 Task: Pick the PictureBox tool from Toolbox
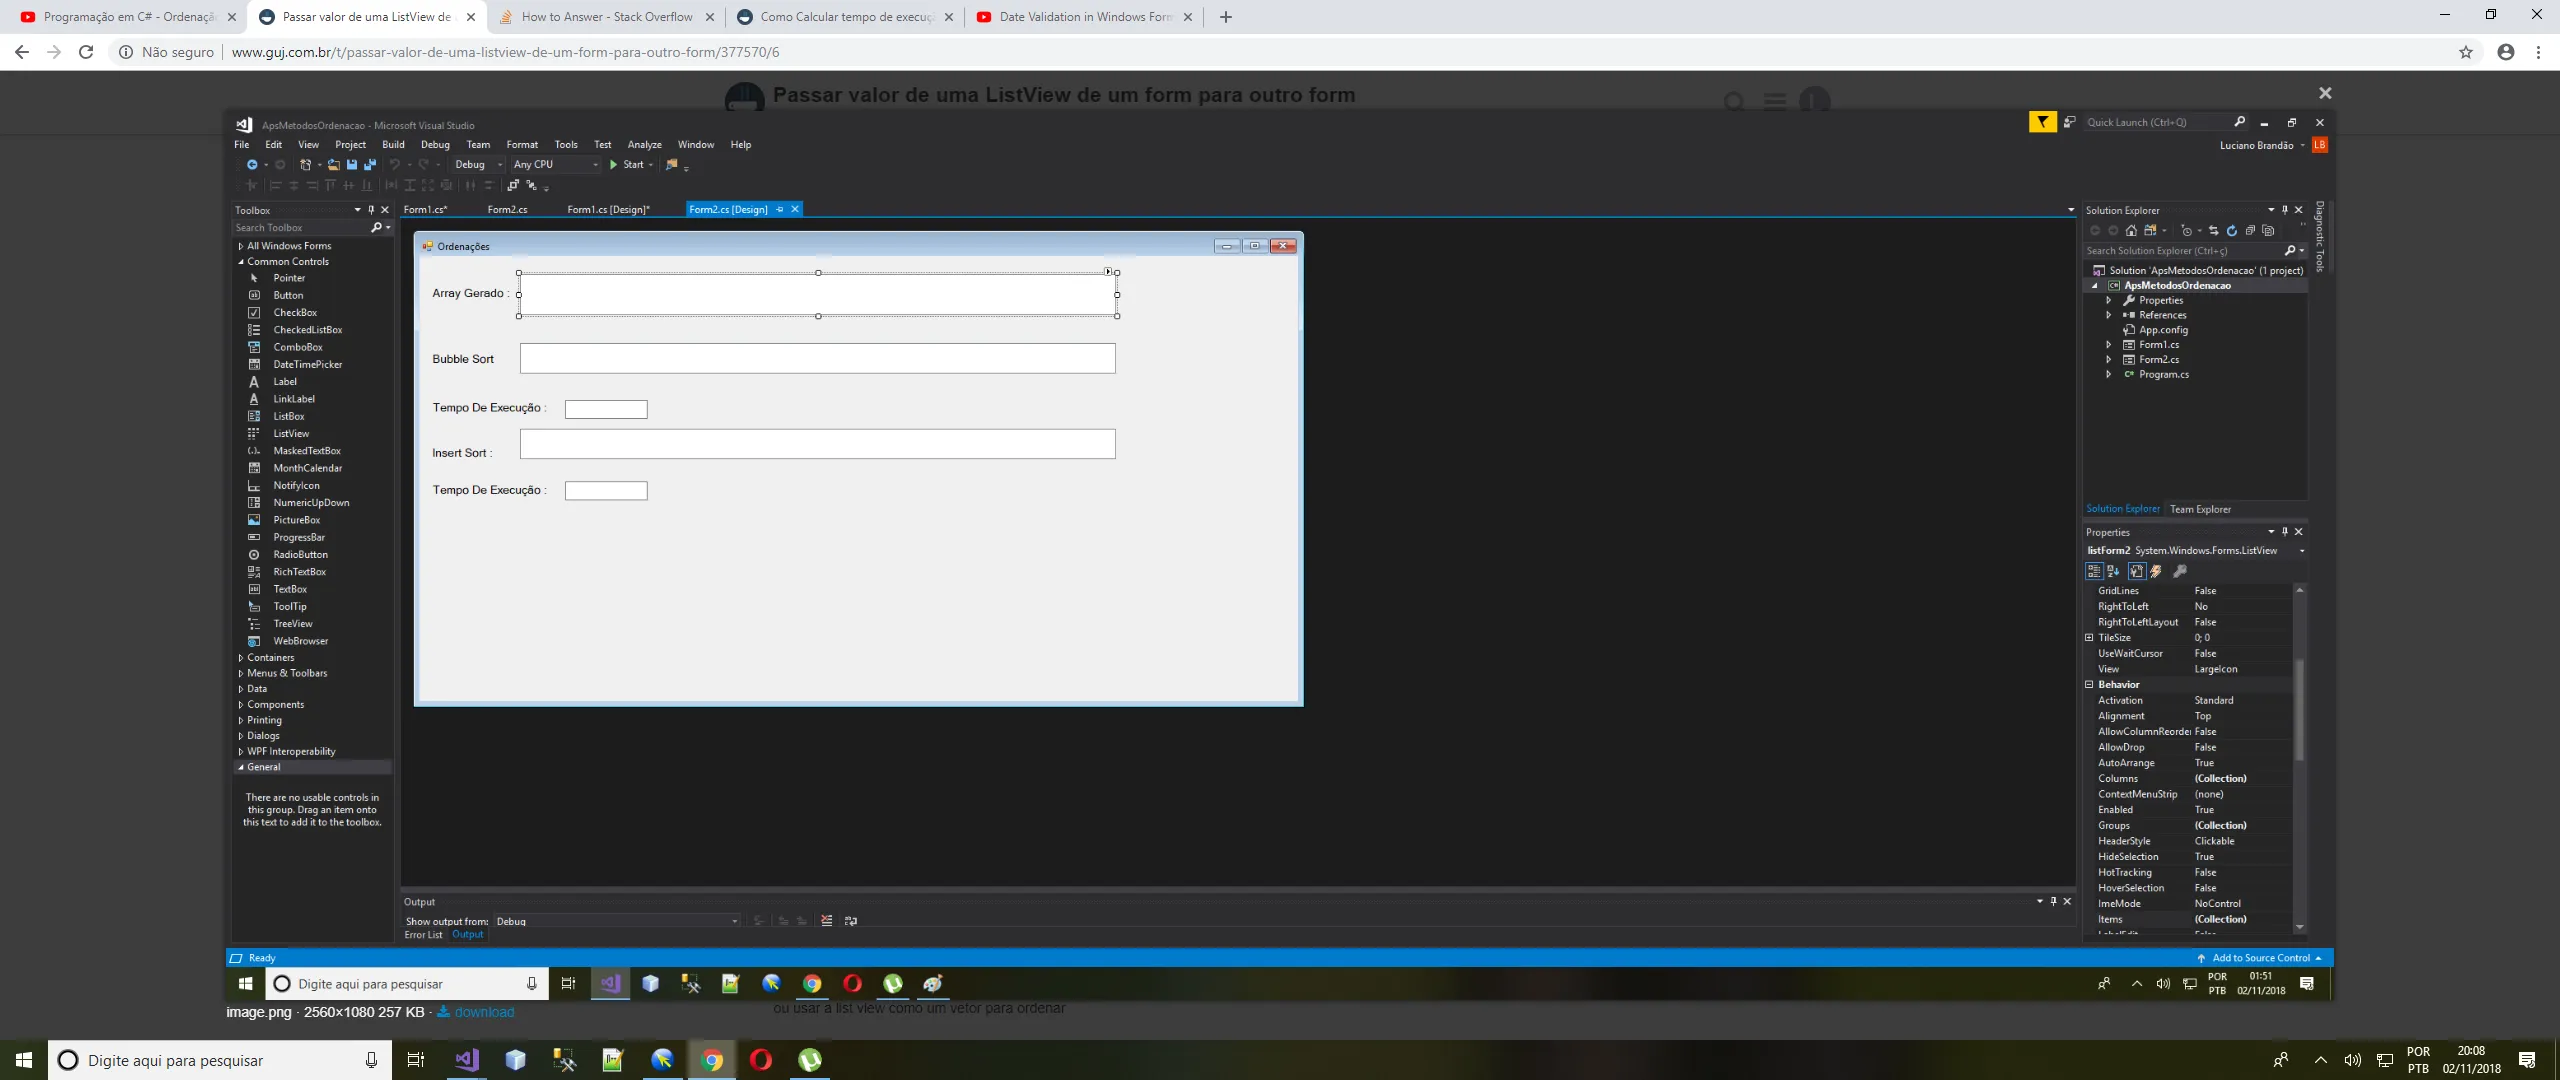pos(297,520)
